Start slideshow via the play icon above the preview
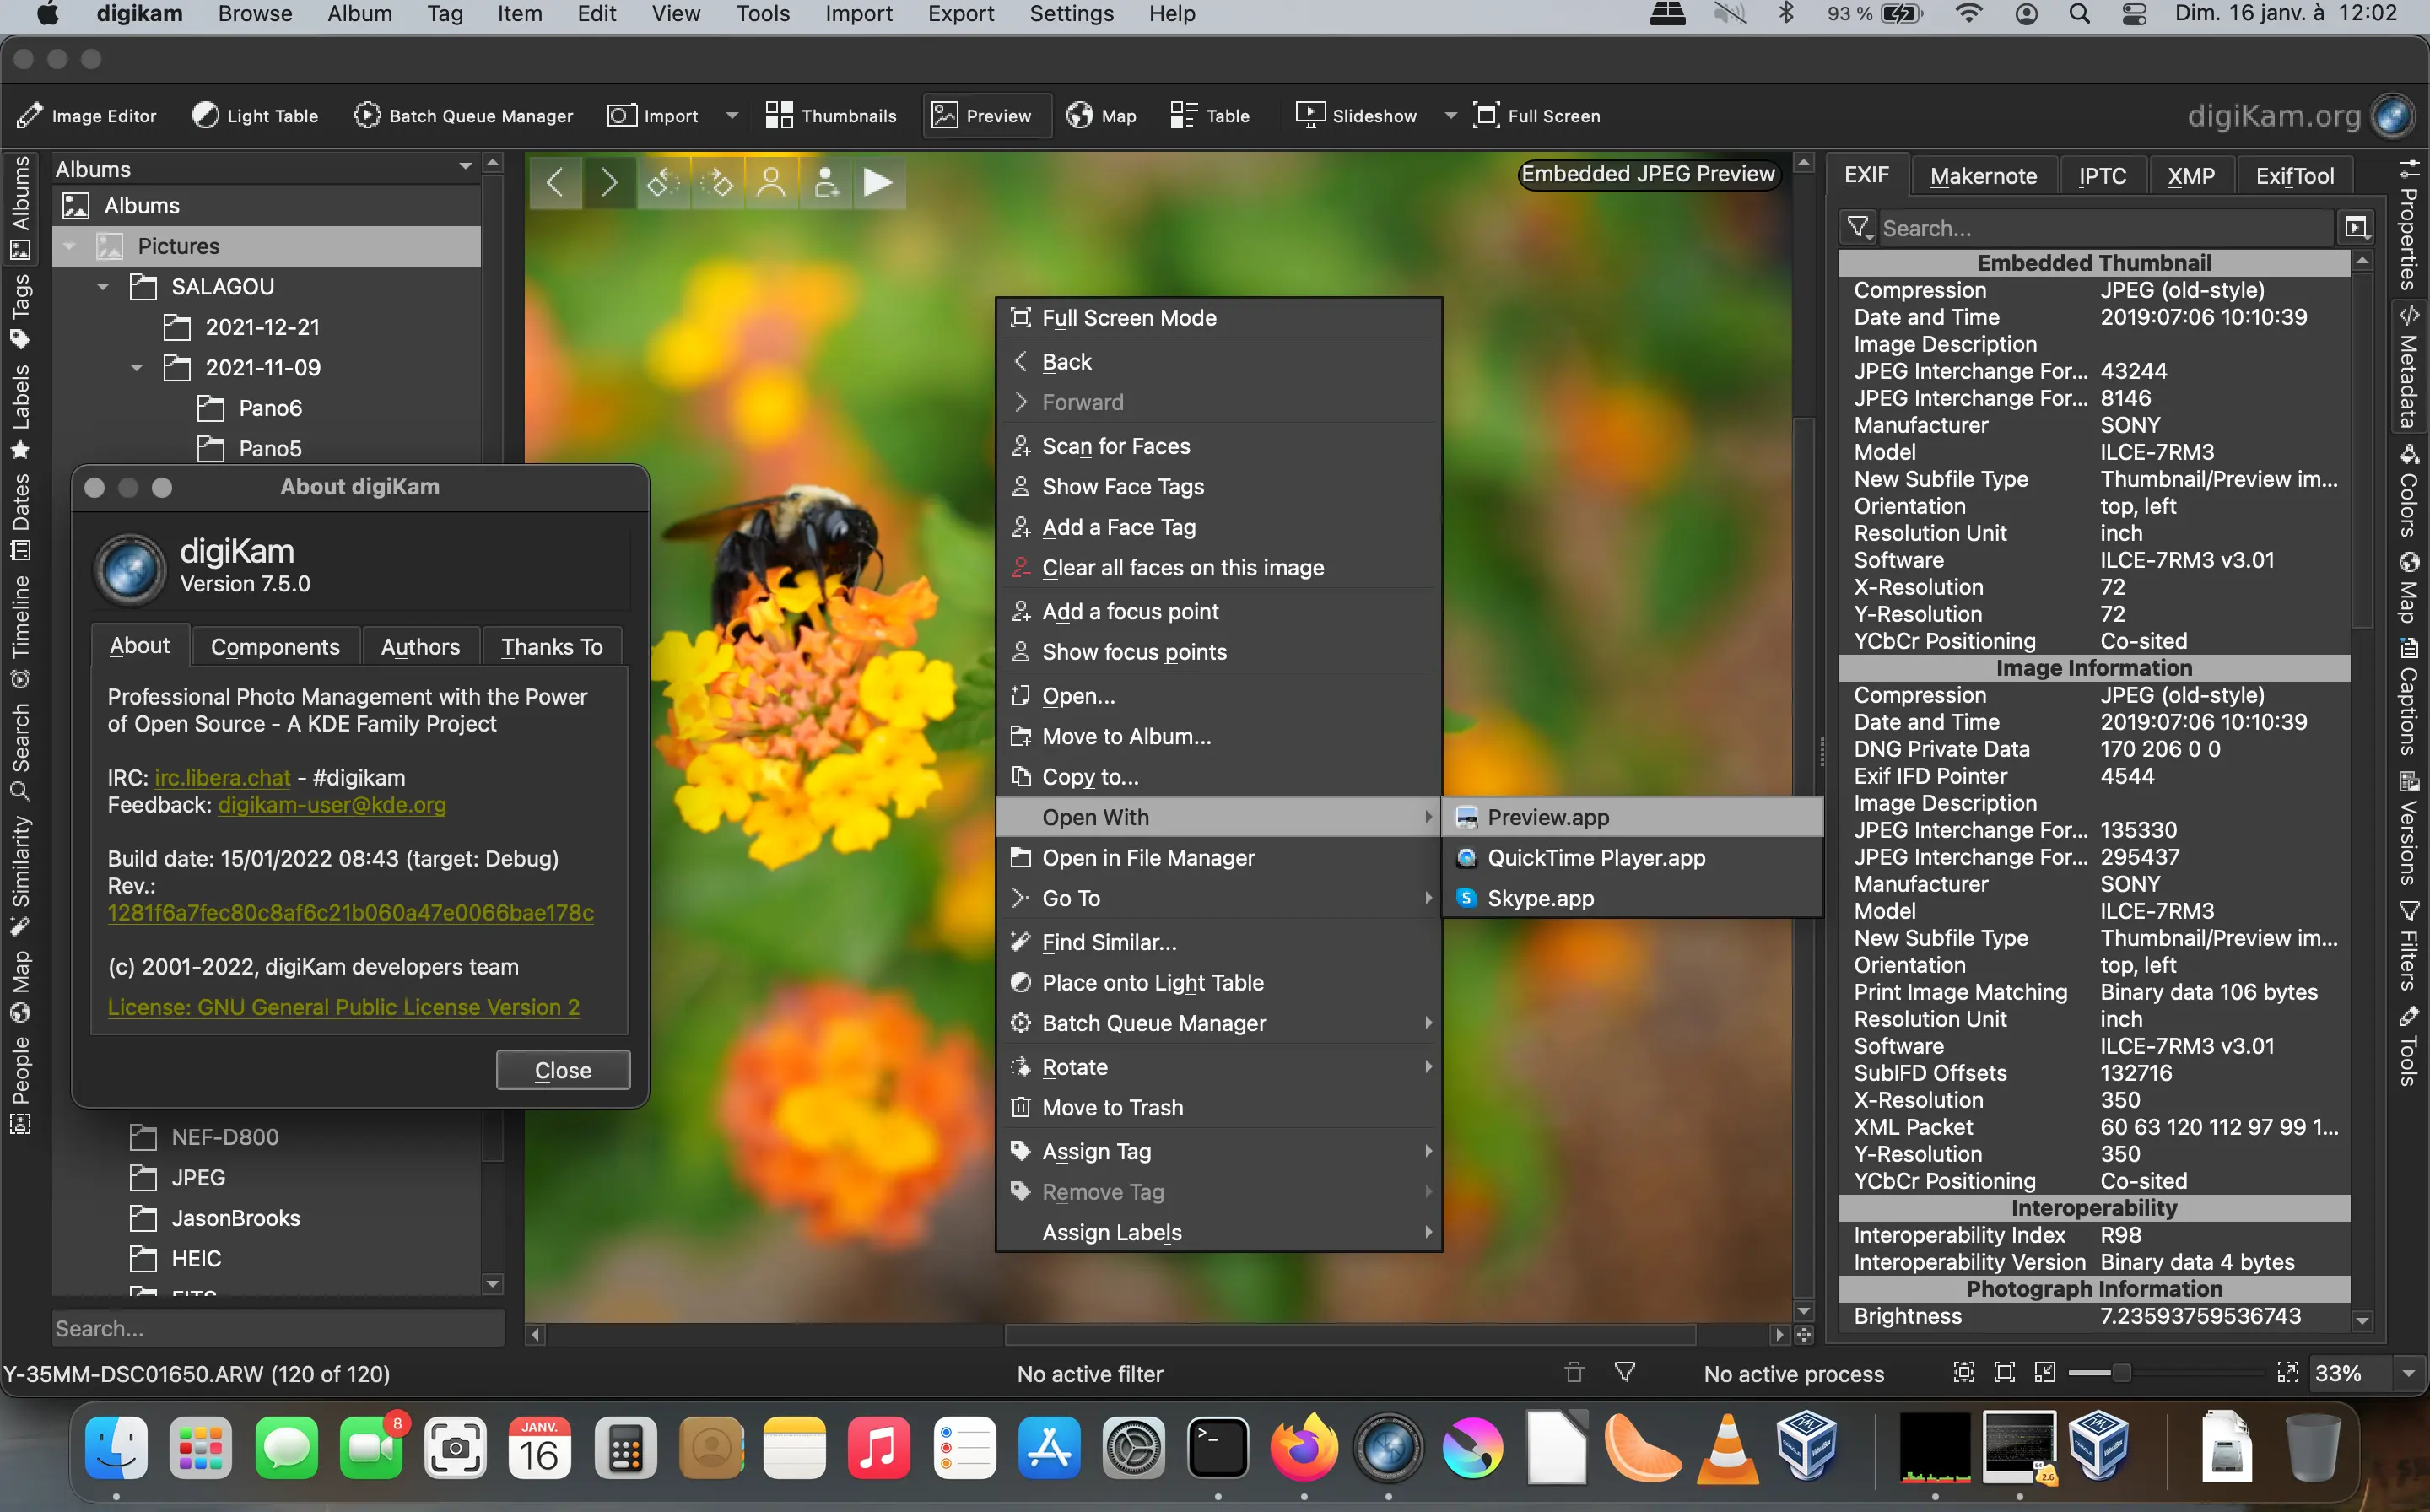This screenshot has height=1512, width=2430. (878, 182)
